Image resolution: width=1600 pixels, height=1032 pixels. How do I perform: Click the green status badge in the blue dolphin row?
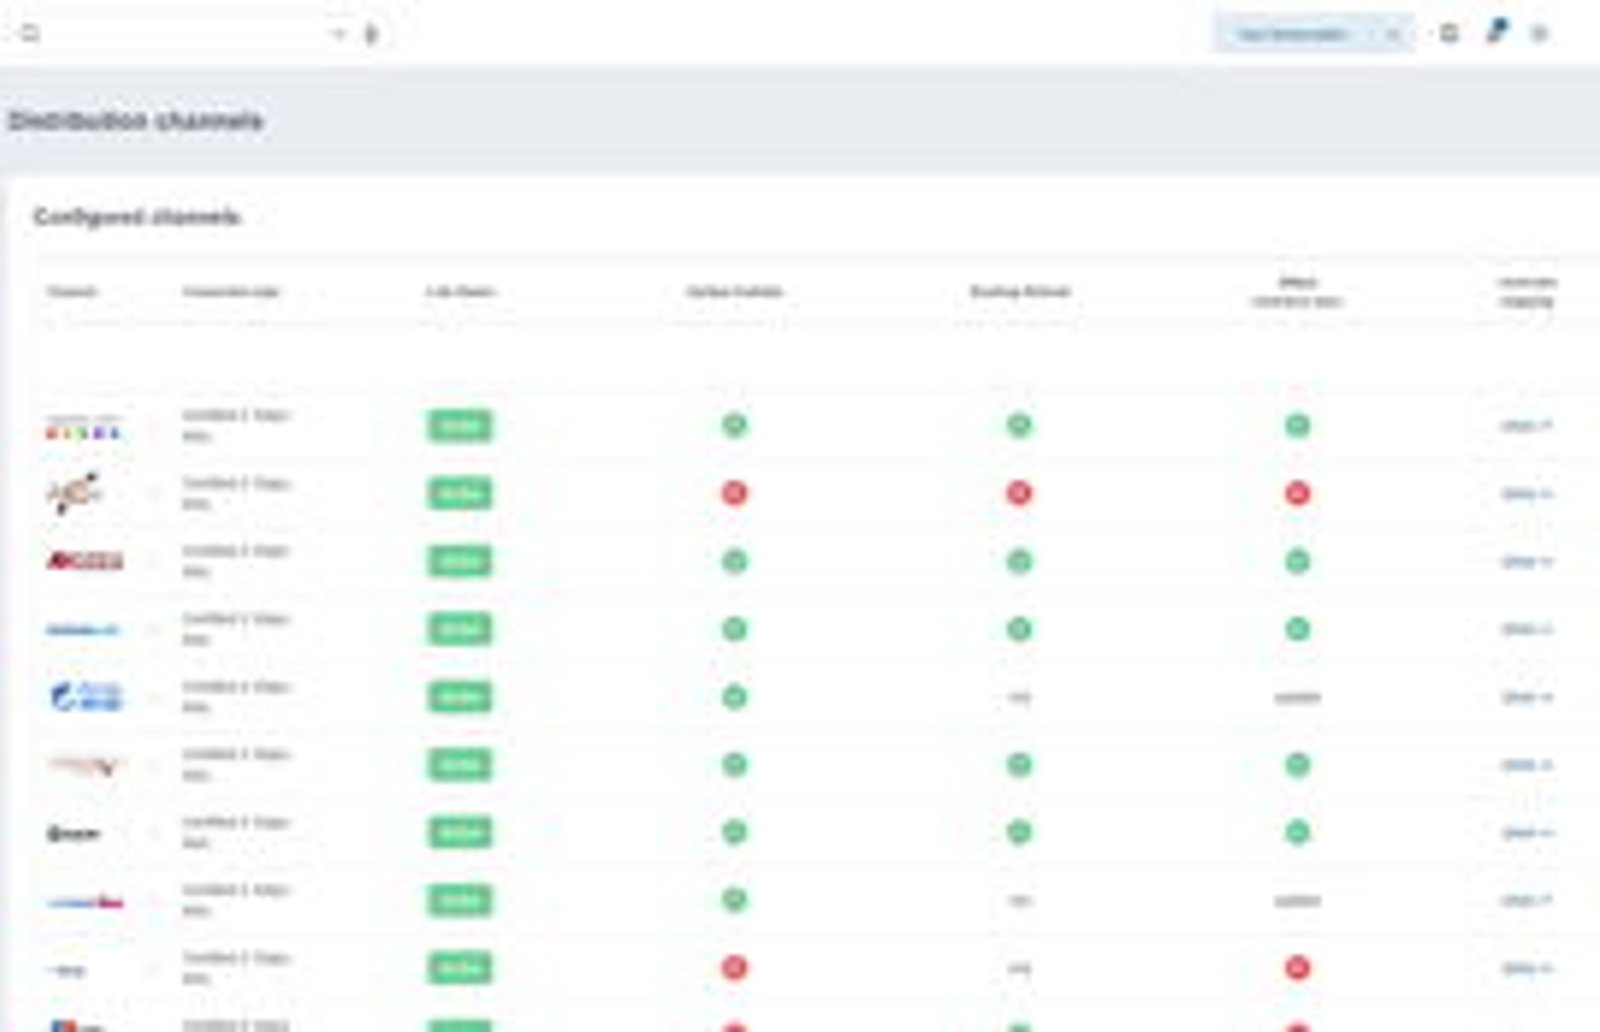(460, 697)
